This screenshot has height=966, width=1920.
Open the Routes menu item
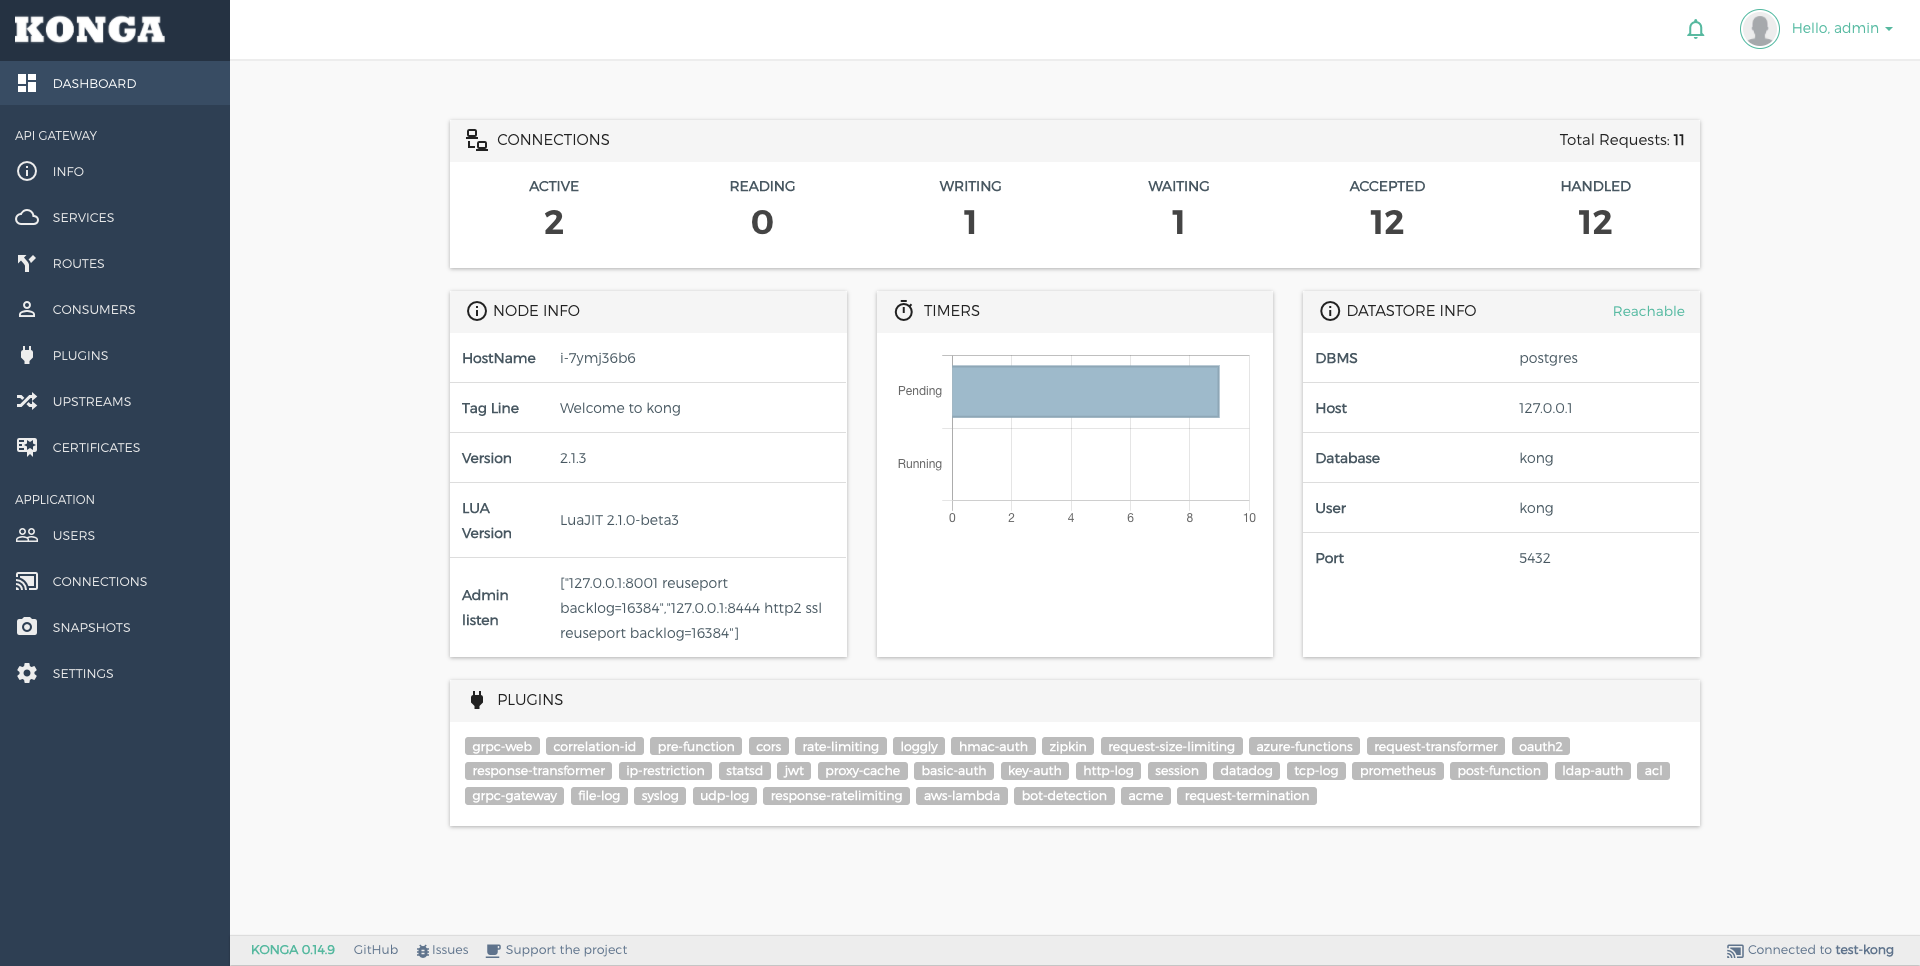[x=115, y=263]
